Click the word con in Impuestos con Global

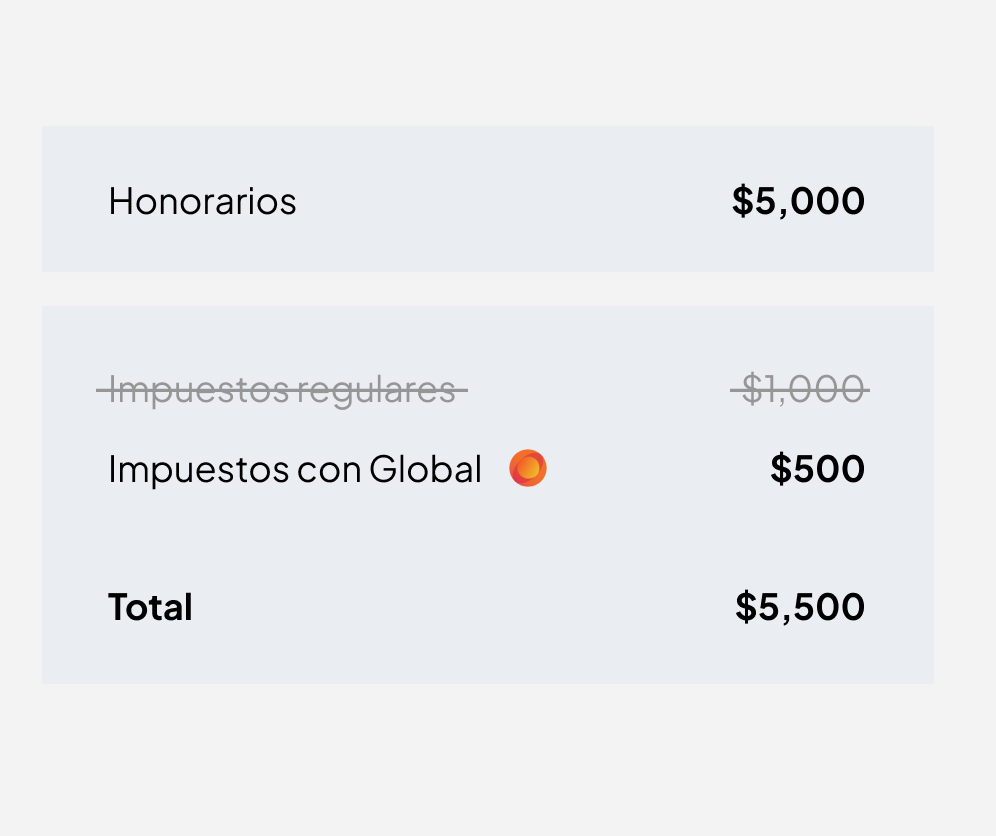tap(328, 469)
